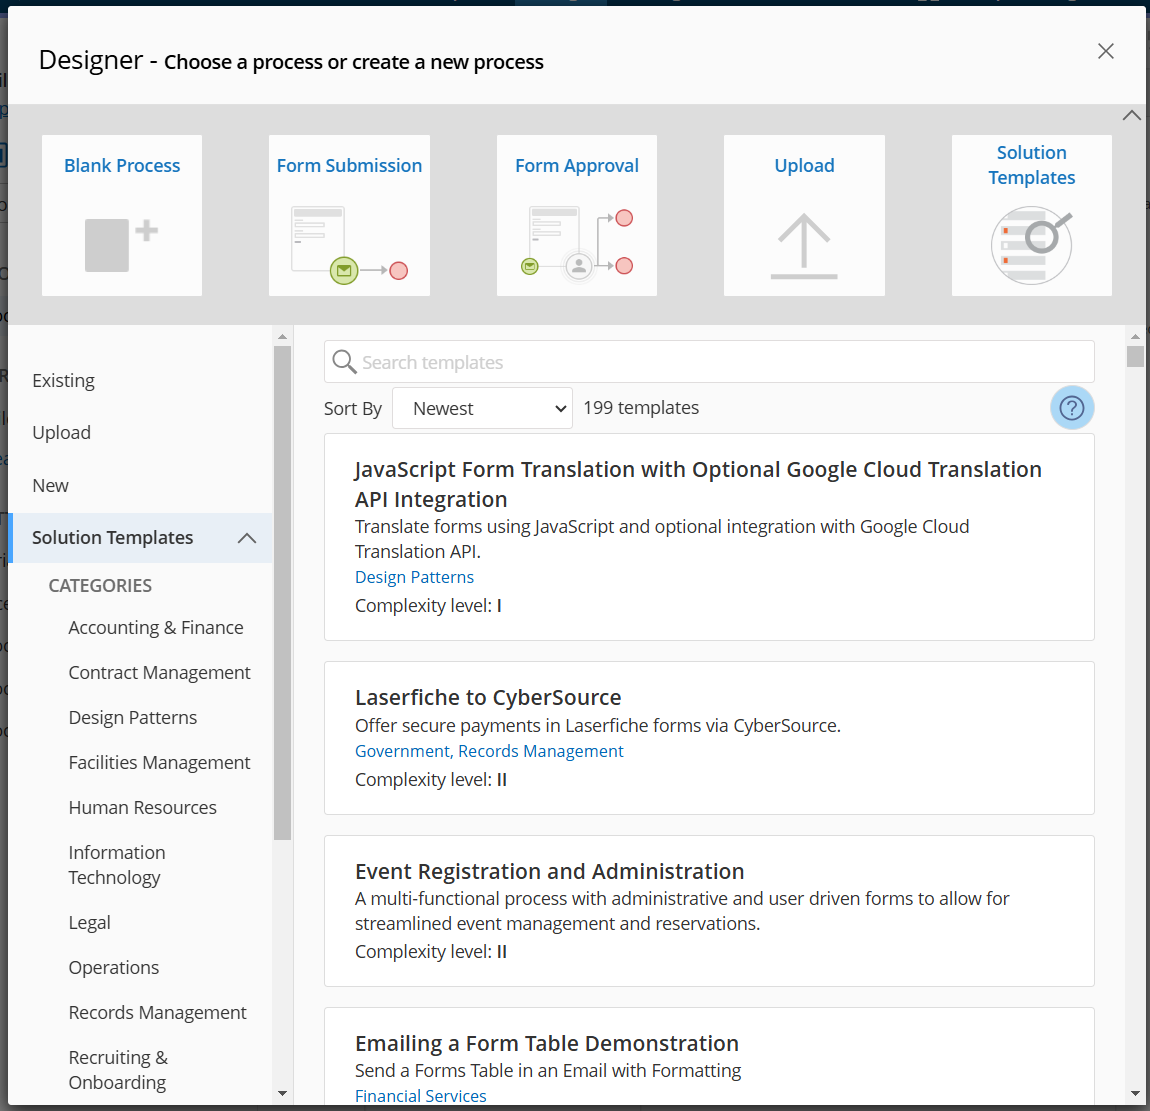Image resolution: width=1150 pixels, height=1111 pixels.
Task: Open the Human Resources category
Action: point(142,808)
